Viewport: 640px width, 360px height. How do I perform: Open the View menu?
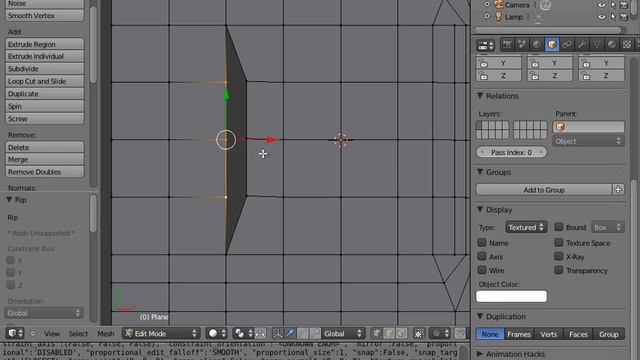click(x=52, y=333)
